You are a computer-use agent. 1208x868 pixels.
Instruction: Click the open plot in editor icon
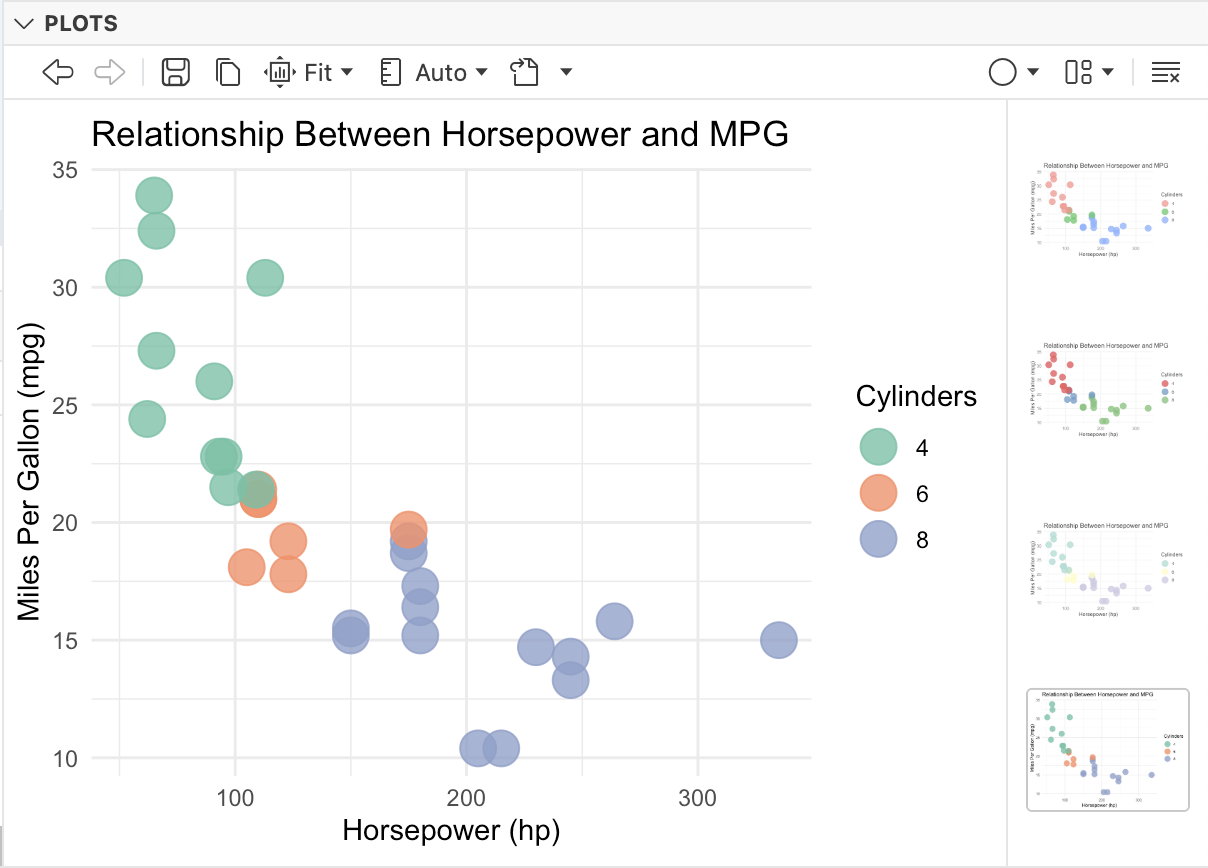pyautogui.click(x=524, y=72)
